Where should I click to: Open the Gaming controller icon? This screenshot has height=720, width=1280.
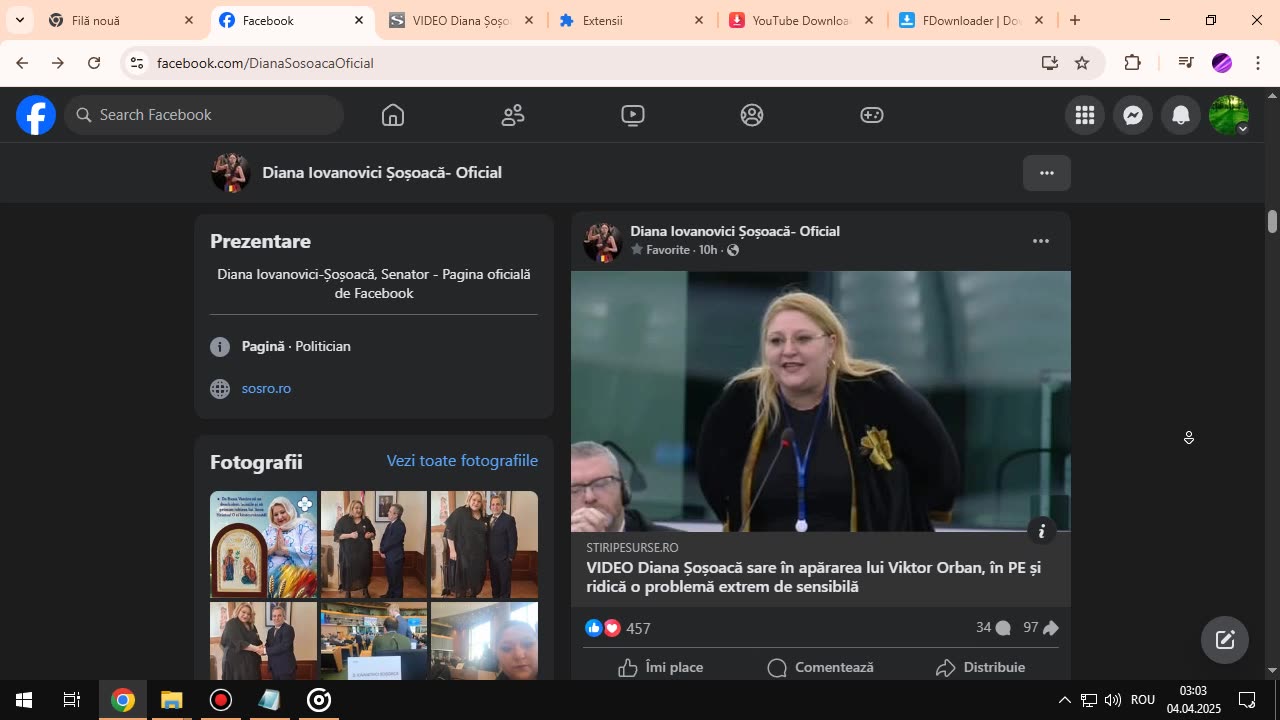tap(872, 115)
